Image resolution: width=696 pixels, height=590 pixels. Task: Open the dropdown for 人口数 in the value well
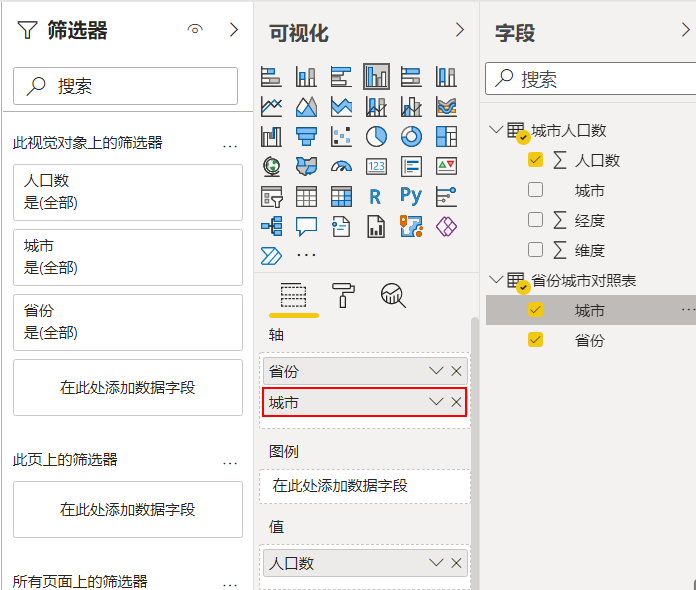(x=436, y=563)
